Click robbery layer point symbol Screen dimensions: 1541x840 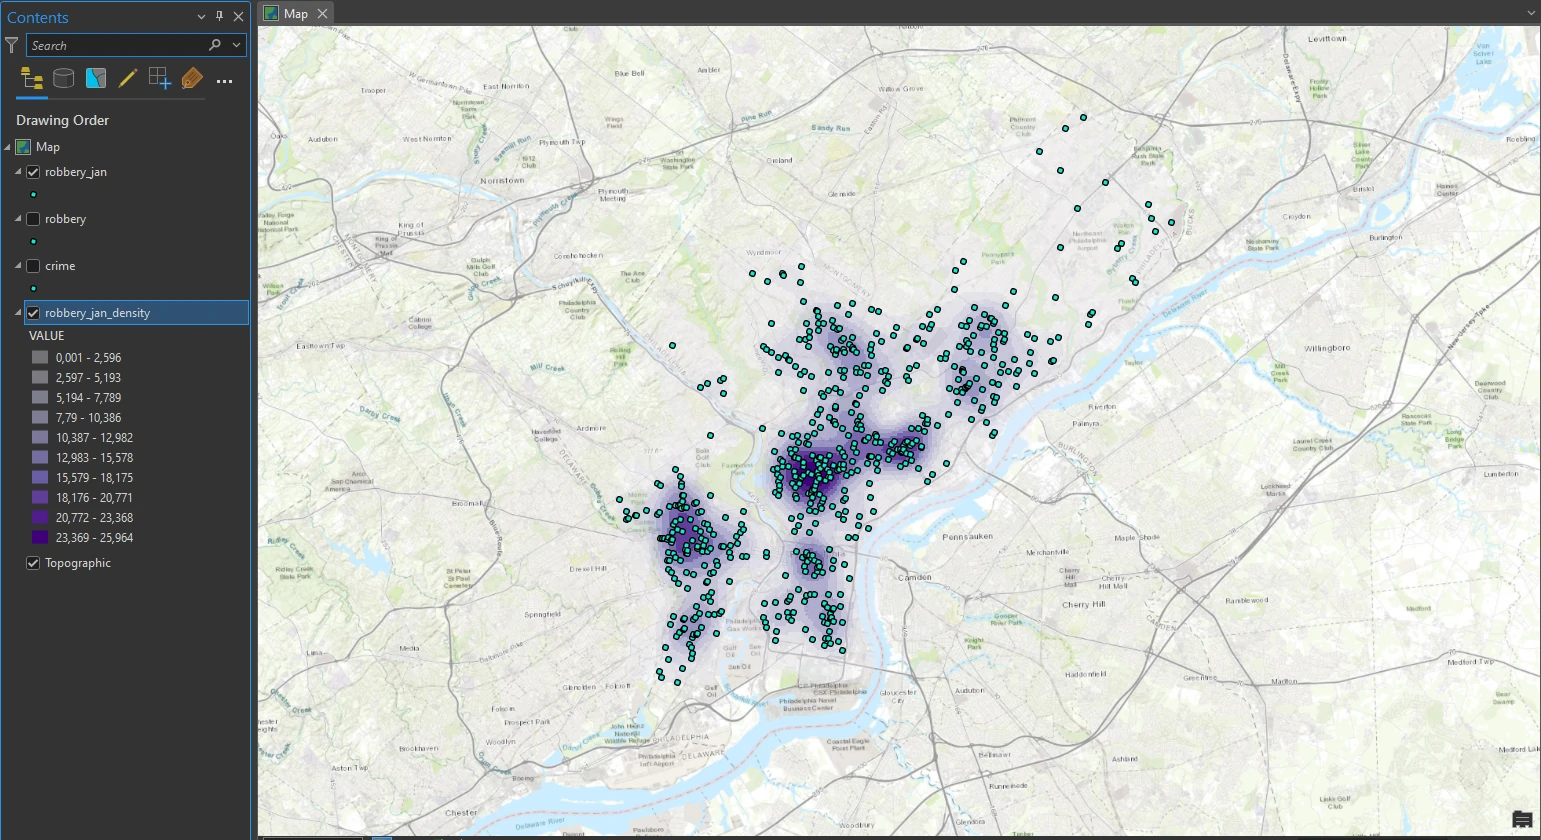click(34, 242)
